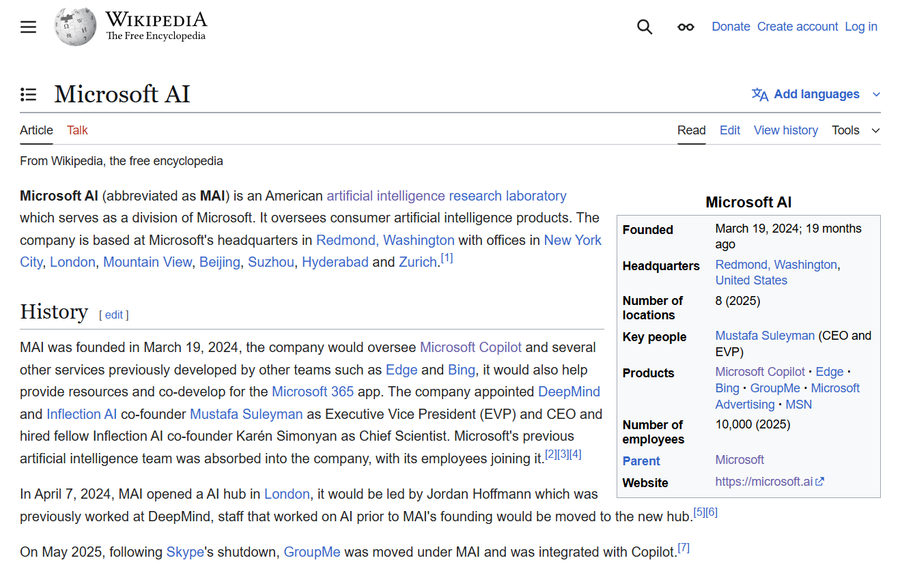Click citation reference [2]
Image resolution: width=900 pixels, height=569 pixels.
pyautogui.click(x=550, y=454)
